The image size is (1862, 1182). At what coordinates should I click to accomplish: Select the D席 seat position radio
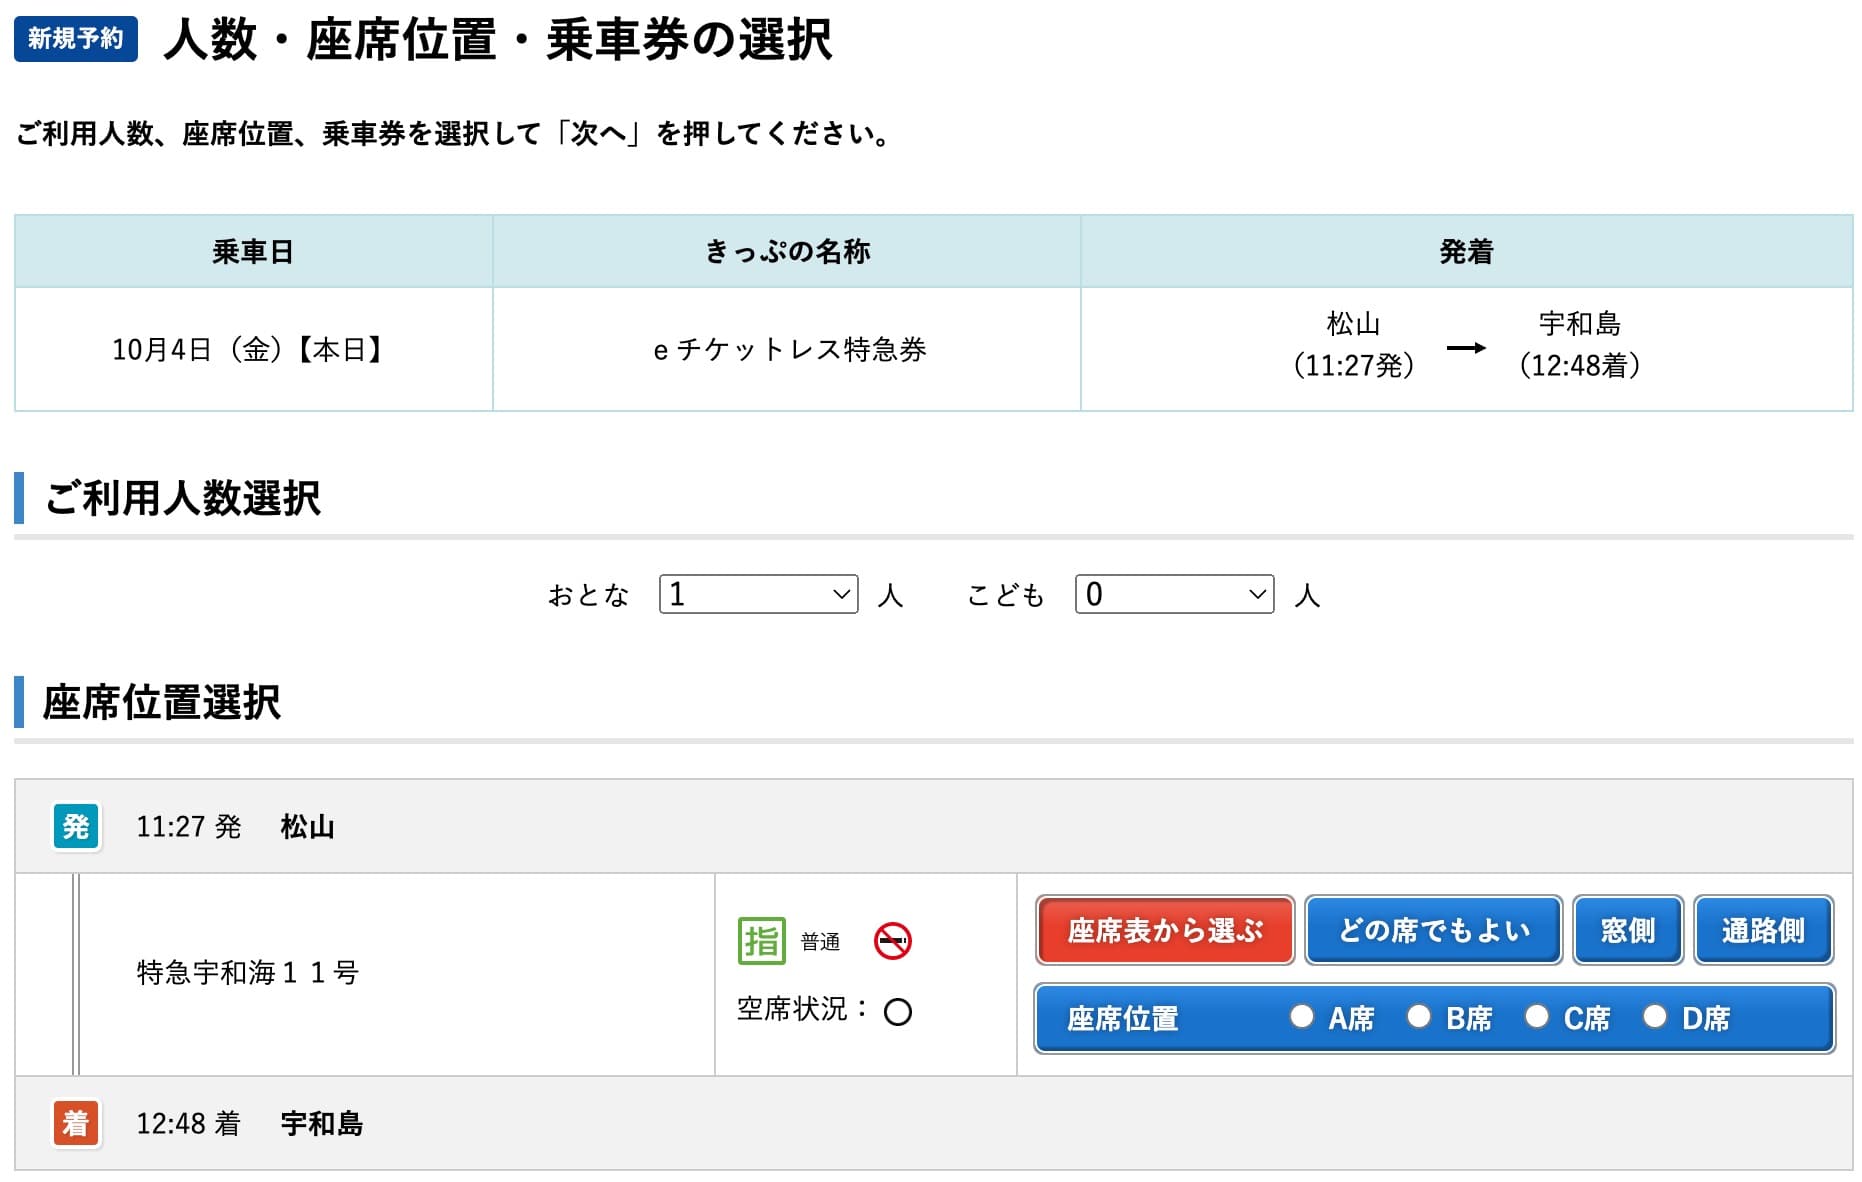(1654, 1017)
